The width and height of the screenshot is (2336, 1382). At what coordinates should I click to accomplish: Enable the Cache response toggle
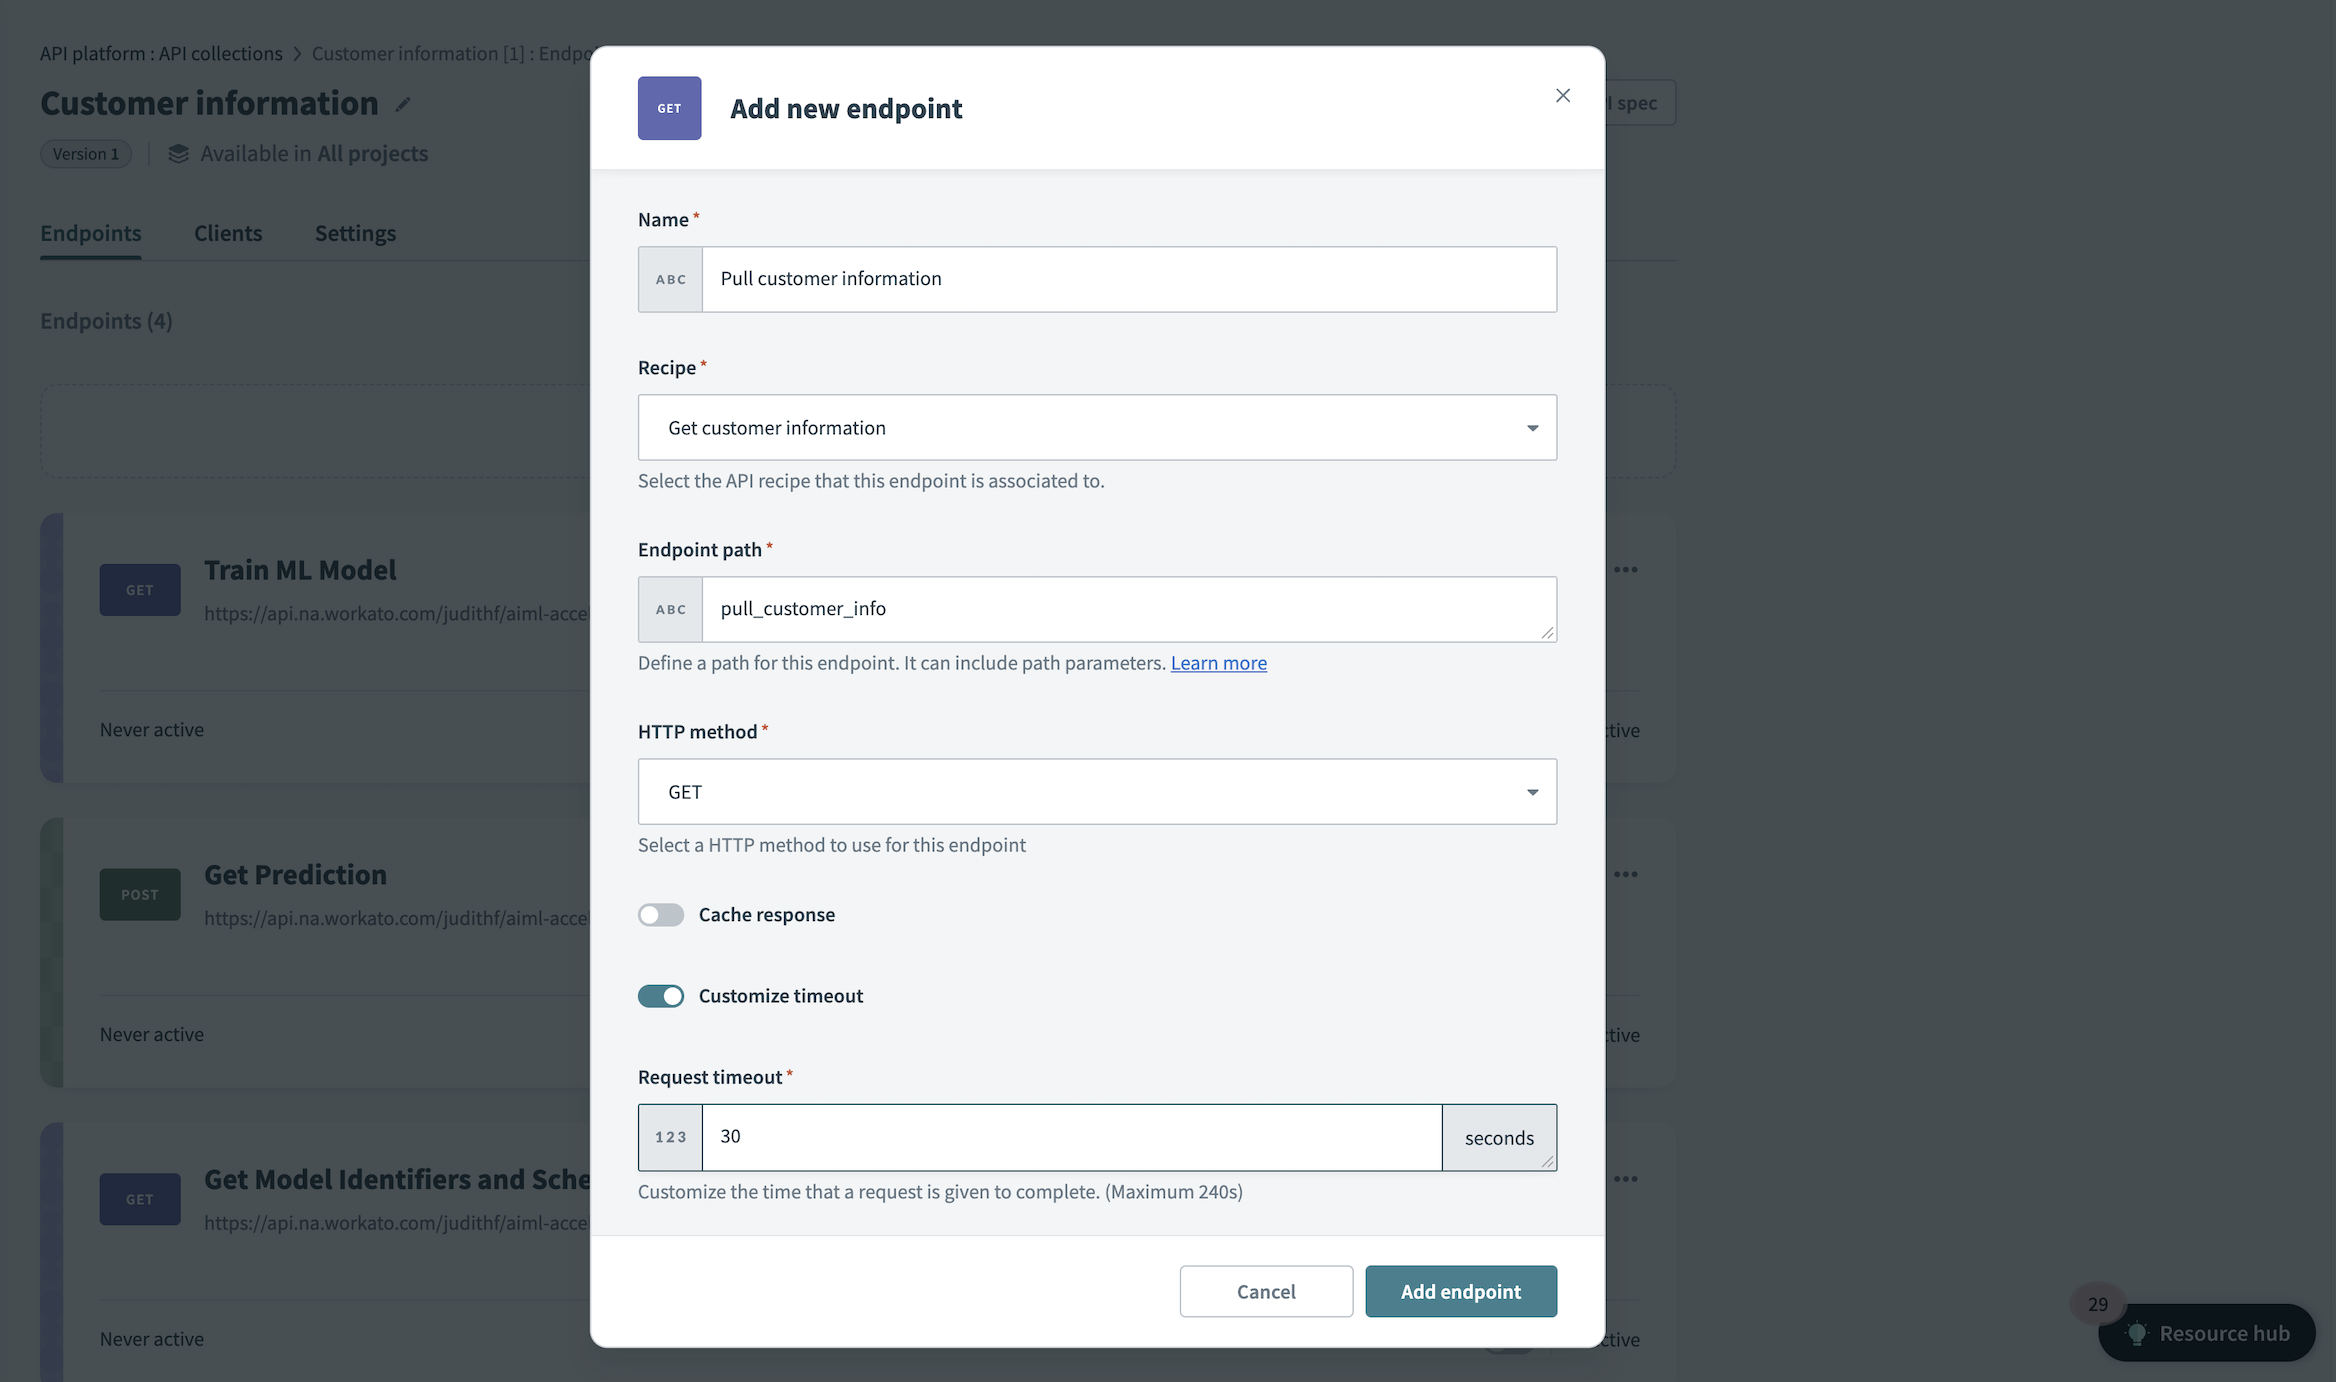pos(661,915)
